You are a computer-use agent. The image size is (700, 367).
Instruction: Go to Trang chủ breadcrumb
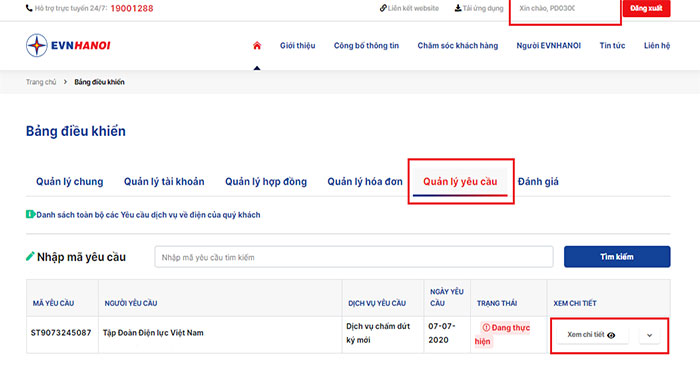[41, 82]
